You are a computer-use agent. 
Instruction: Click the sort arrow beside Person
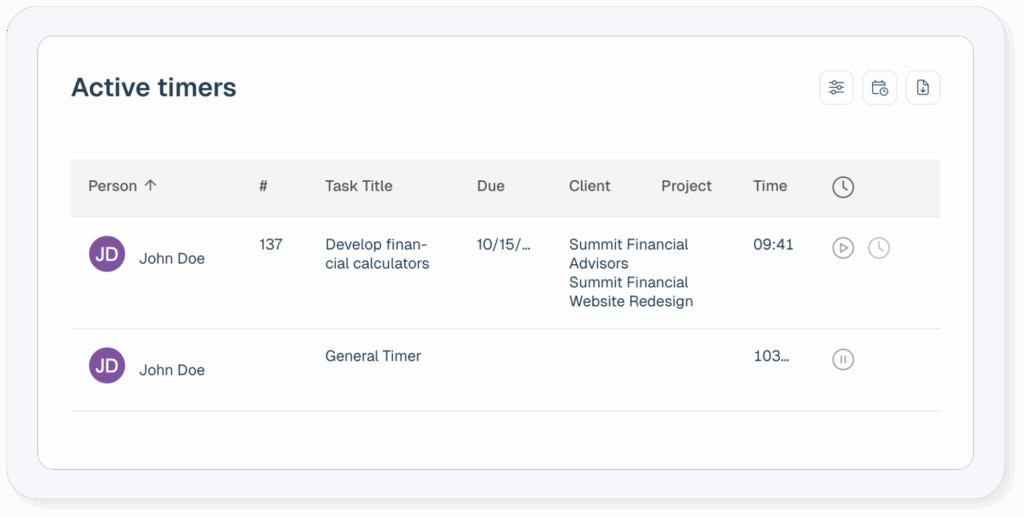tap(150, 186)
